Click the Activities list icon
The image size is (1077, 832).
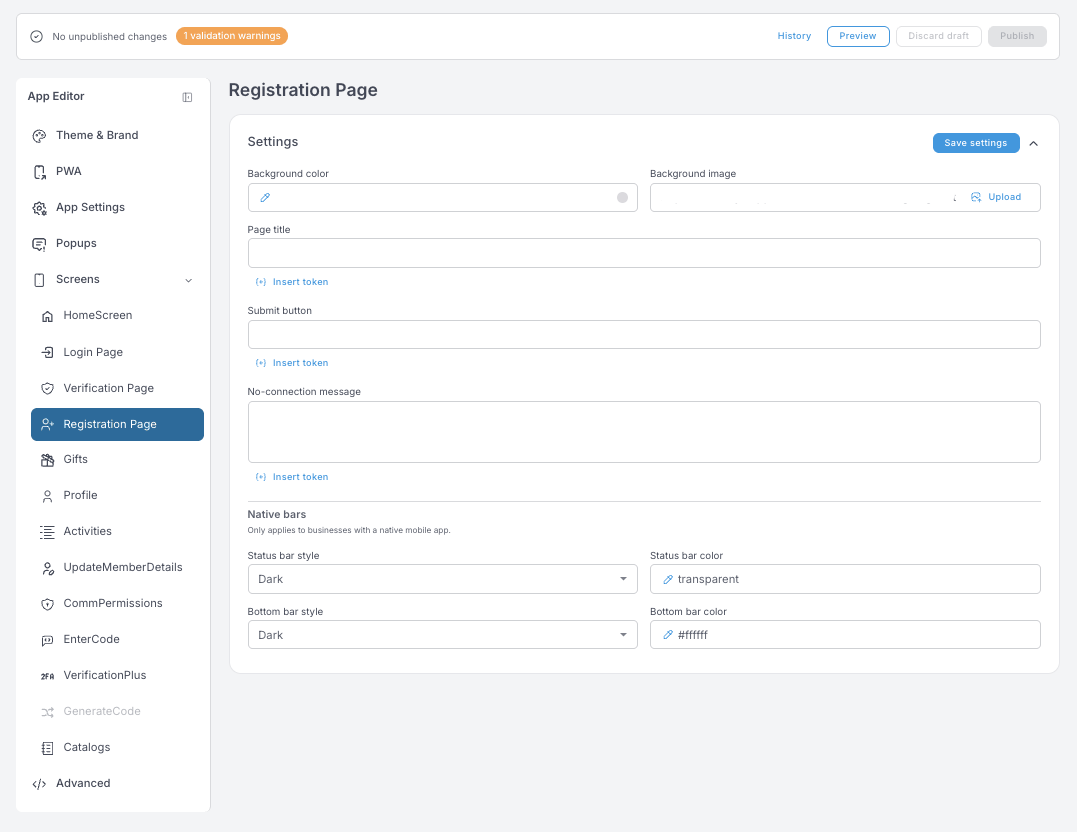coord(47,532)
